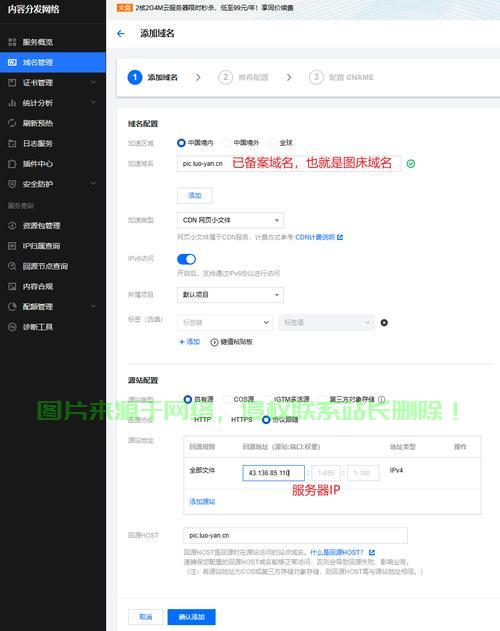
Task: Click the green domain validation check icon
Action: 411,164
